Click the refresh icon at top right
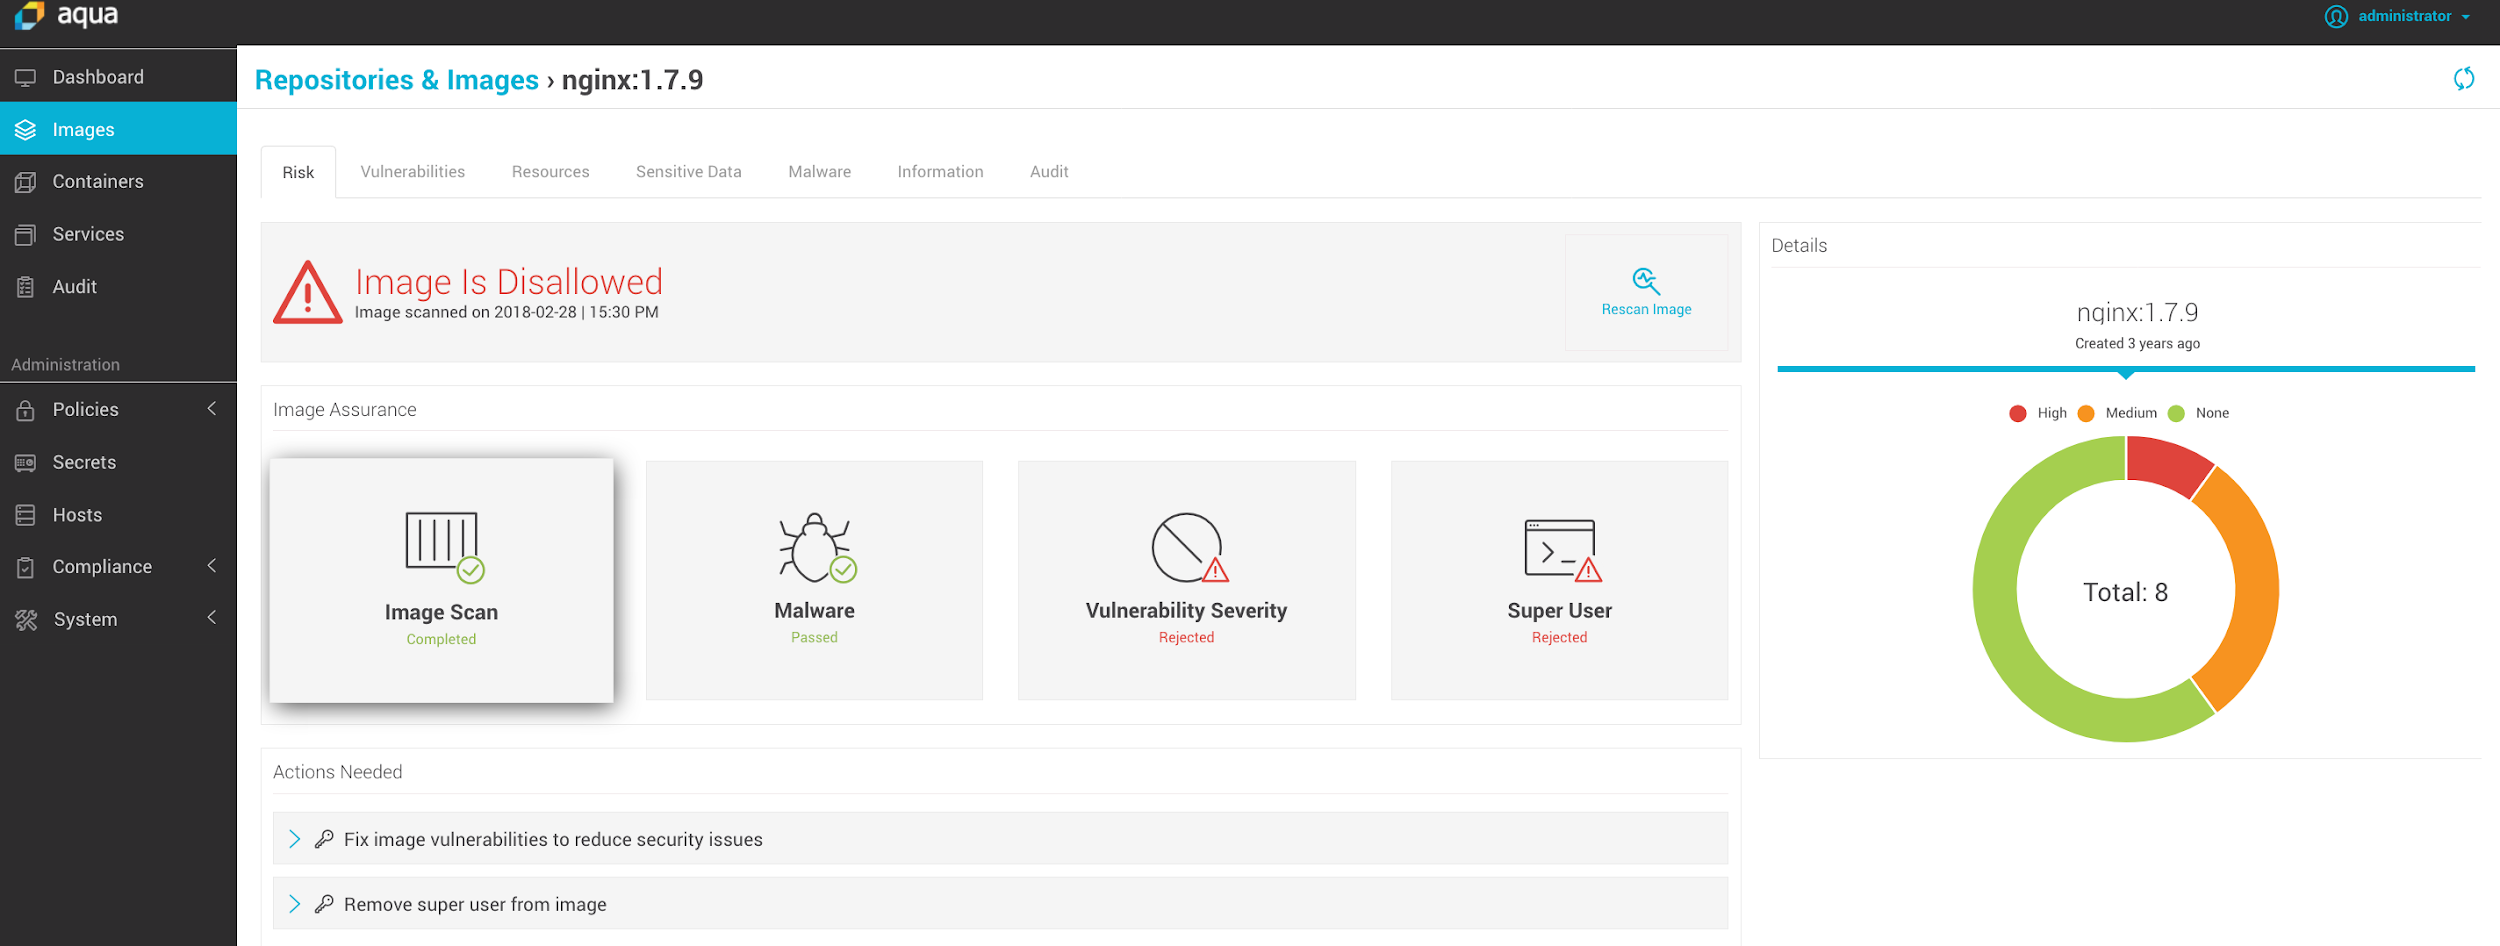This screenshot has width=2500, height=946. click(x=2464, y=78)
